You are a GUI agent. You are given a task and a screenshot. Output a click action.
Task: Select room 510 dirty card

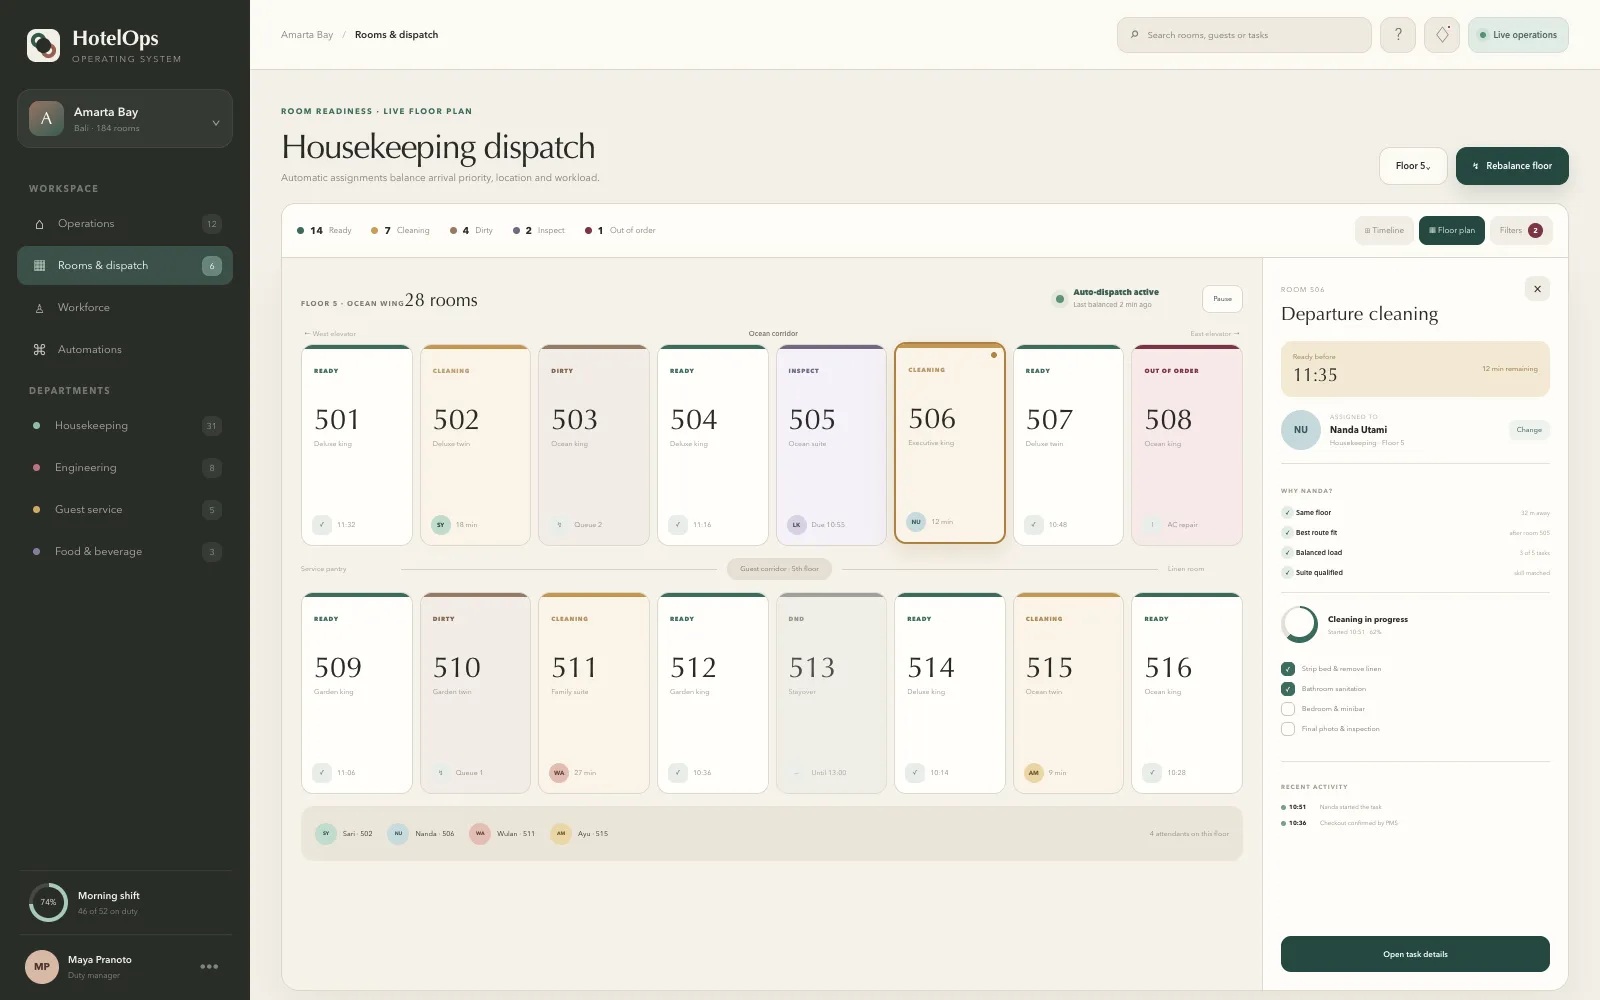[x=475, y=693]
